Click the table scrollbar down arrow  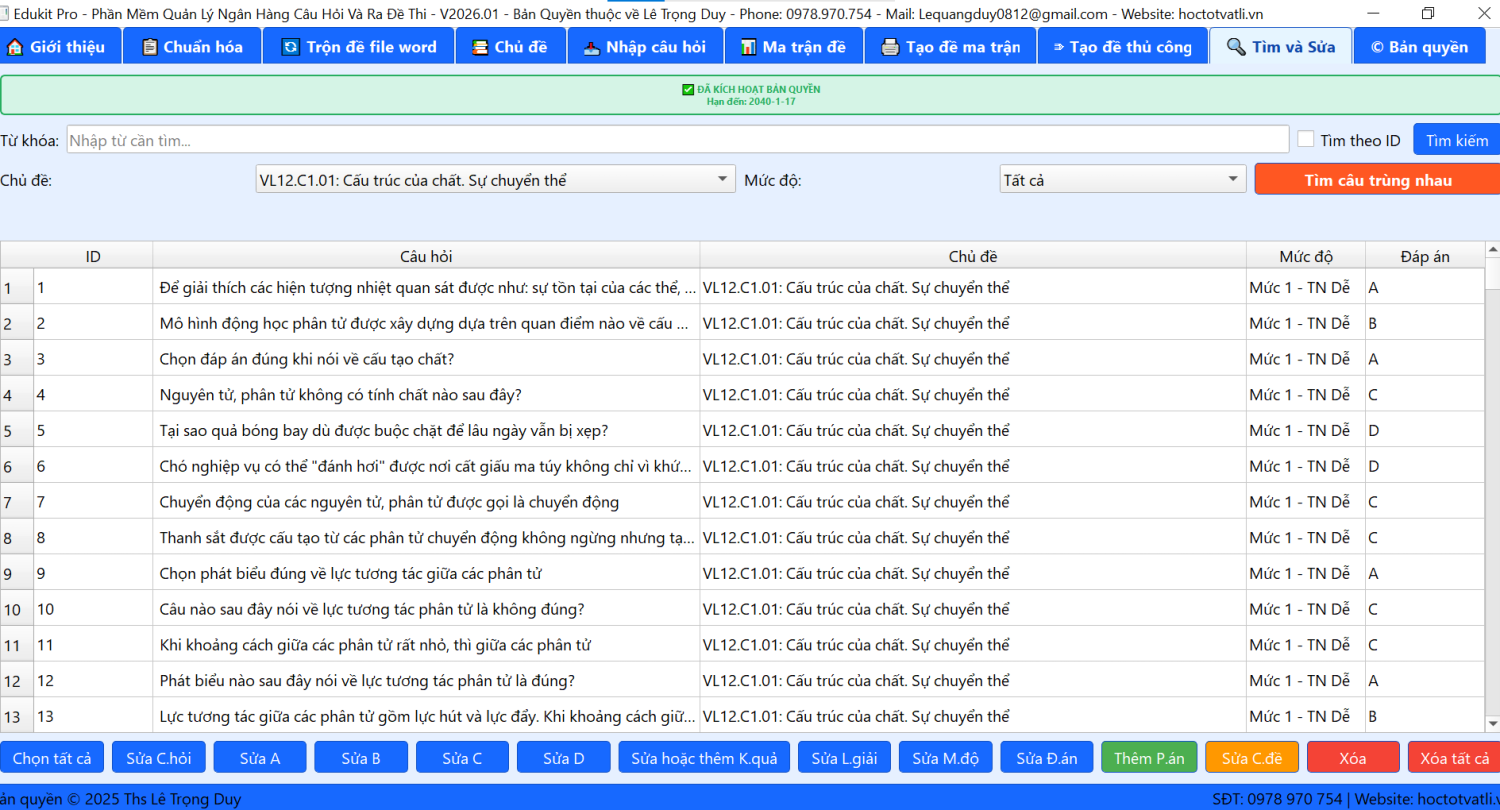(1492, 724)
